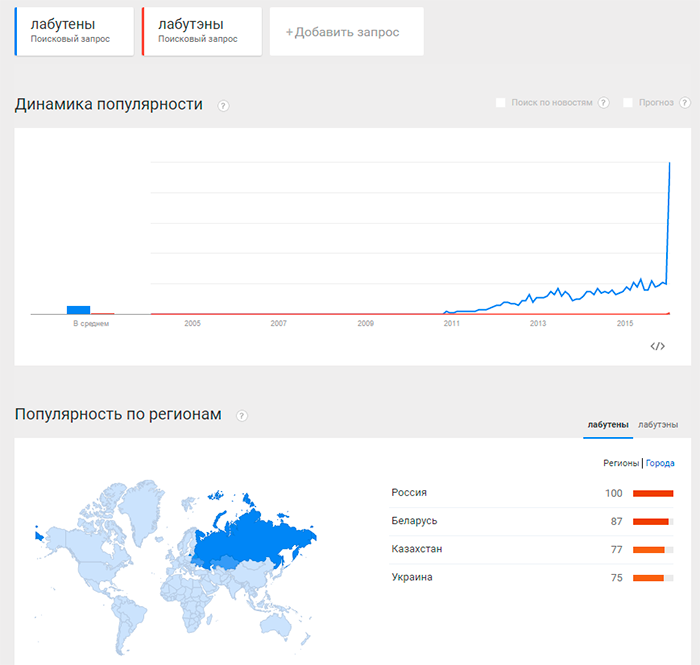The height and width of the screenshot is (665, 700).
Task: Click the blue average bar above В среднем
Action: 78,309
